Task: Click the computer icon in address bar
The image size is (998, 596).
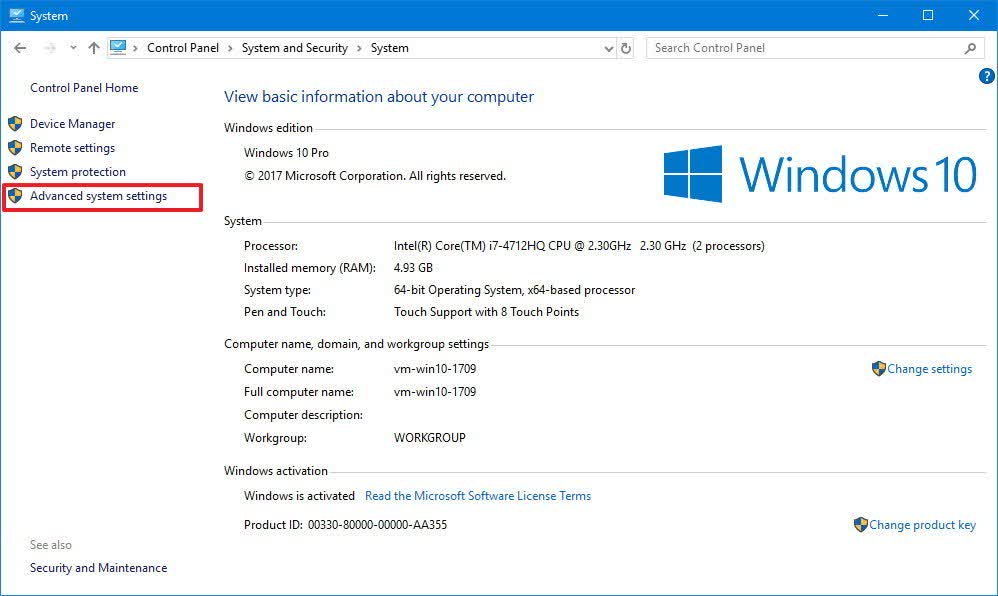Action: pos(118,48)
